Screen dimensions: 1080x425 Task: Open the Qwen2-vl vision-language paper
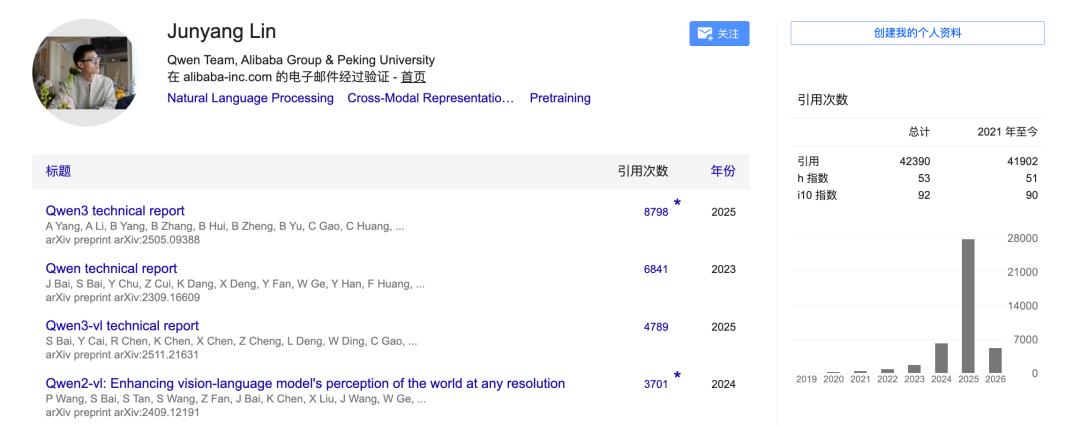(305, 383)
